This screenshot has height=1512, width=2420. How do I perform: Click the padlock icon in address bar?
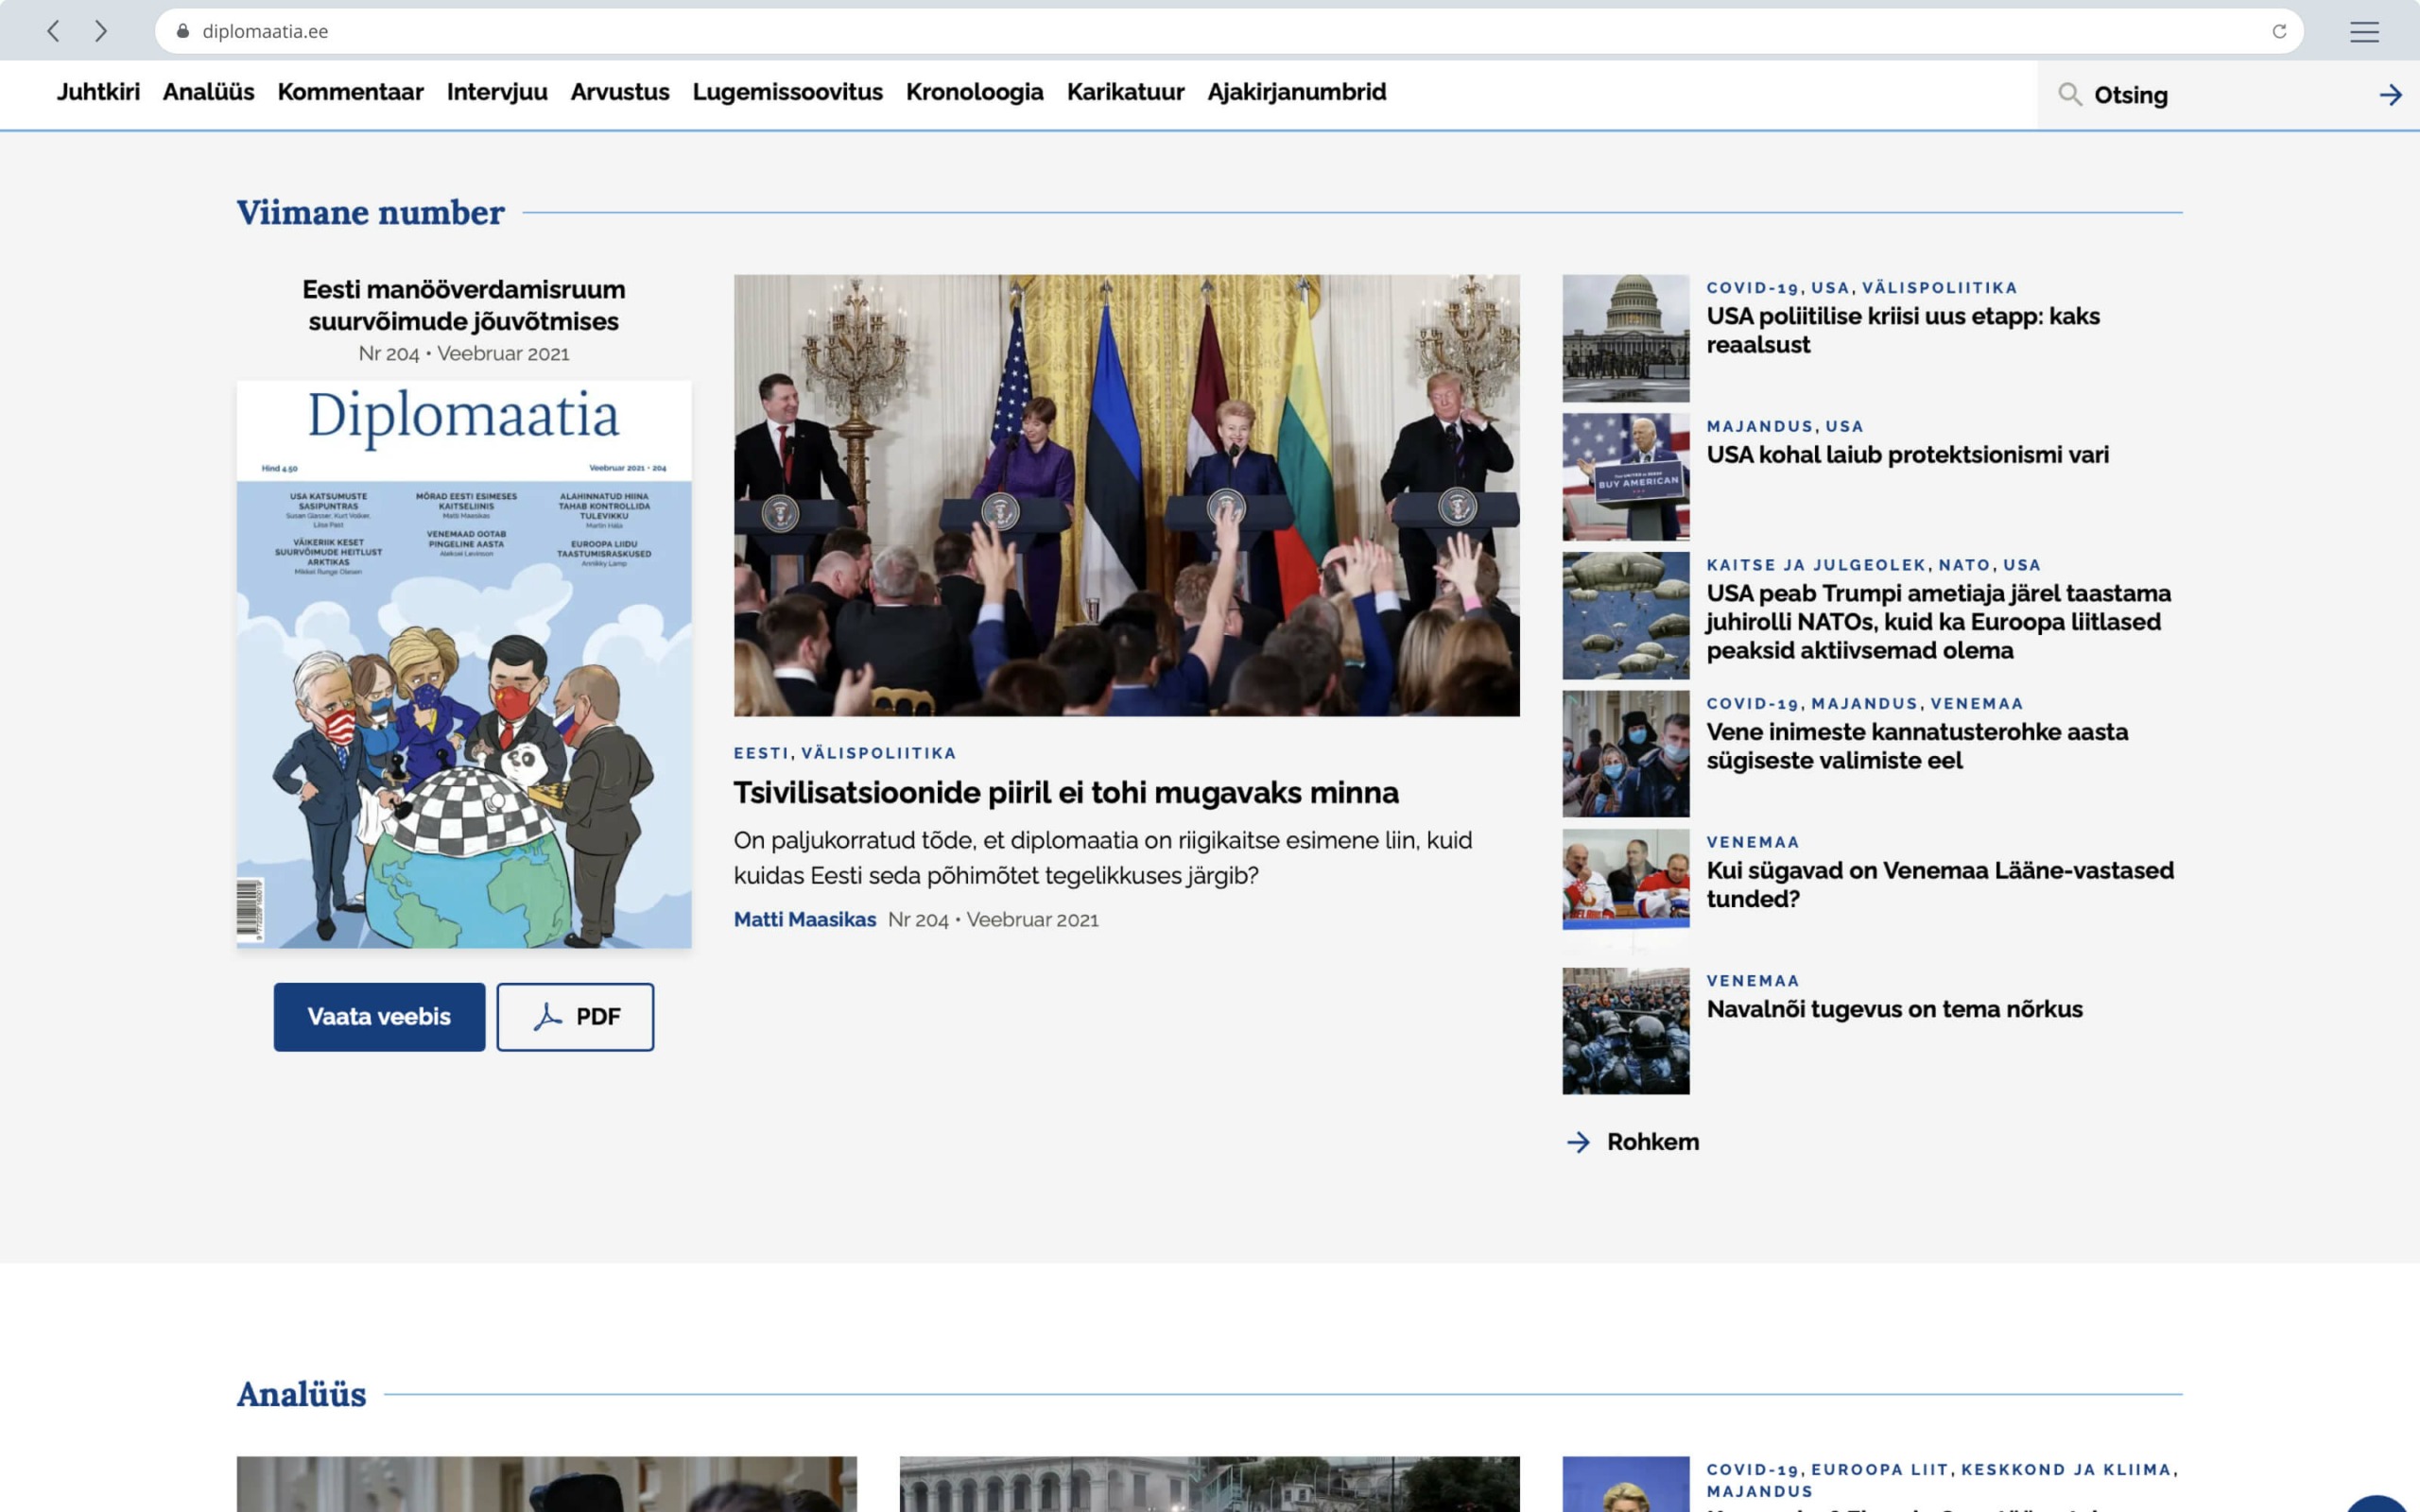point(183,30)
